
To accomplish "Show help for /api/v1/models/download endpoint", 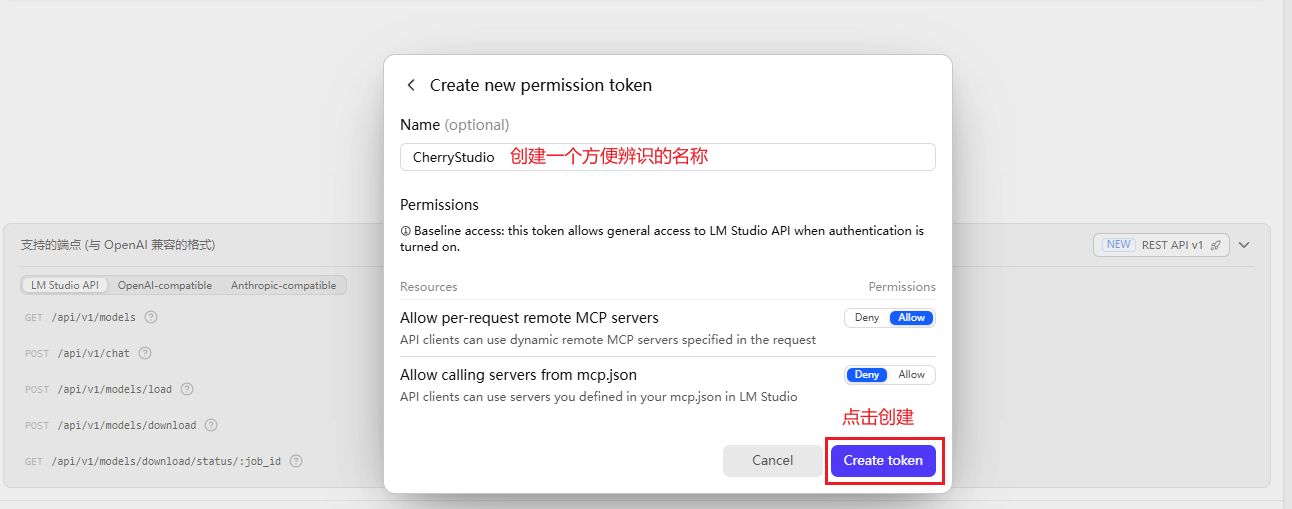I will (x=211, y=425).
